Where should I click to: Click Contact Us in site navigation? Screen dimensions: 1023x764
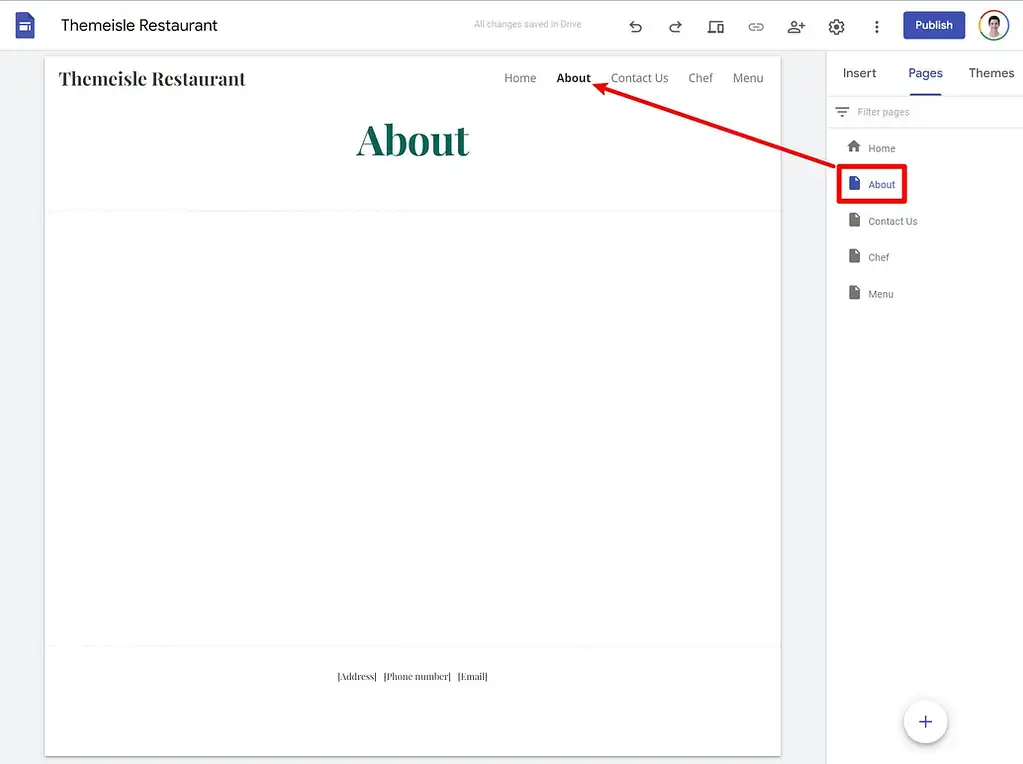tap(639, 78)
